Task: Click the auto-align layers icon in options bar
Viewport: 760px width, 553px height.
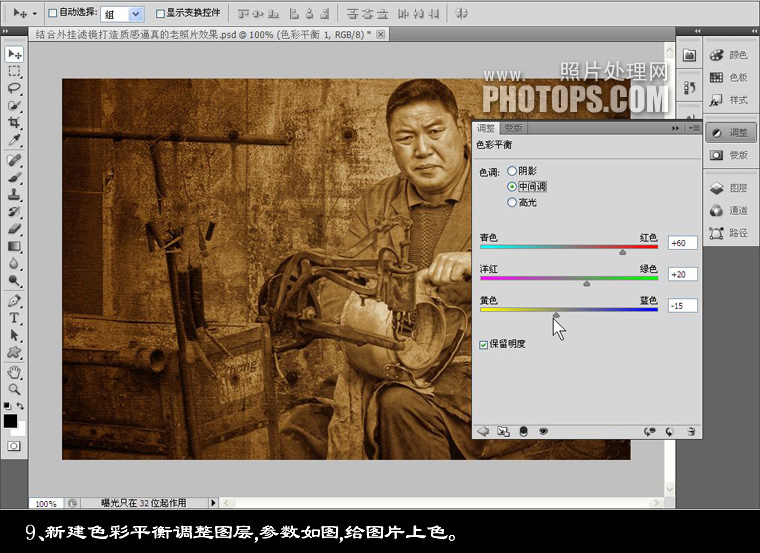Action: pyautogui.click(x=461, y=14)
